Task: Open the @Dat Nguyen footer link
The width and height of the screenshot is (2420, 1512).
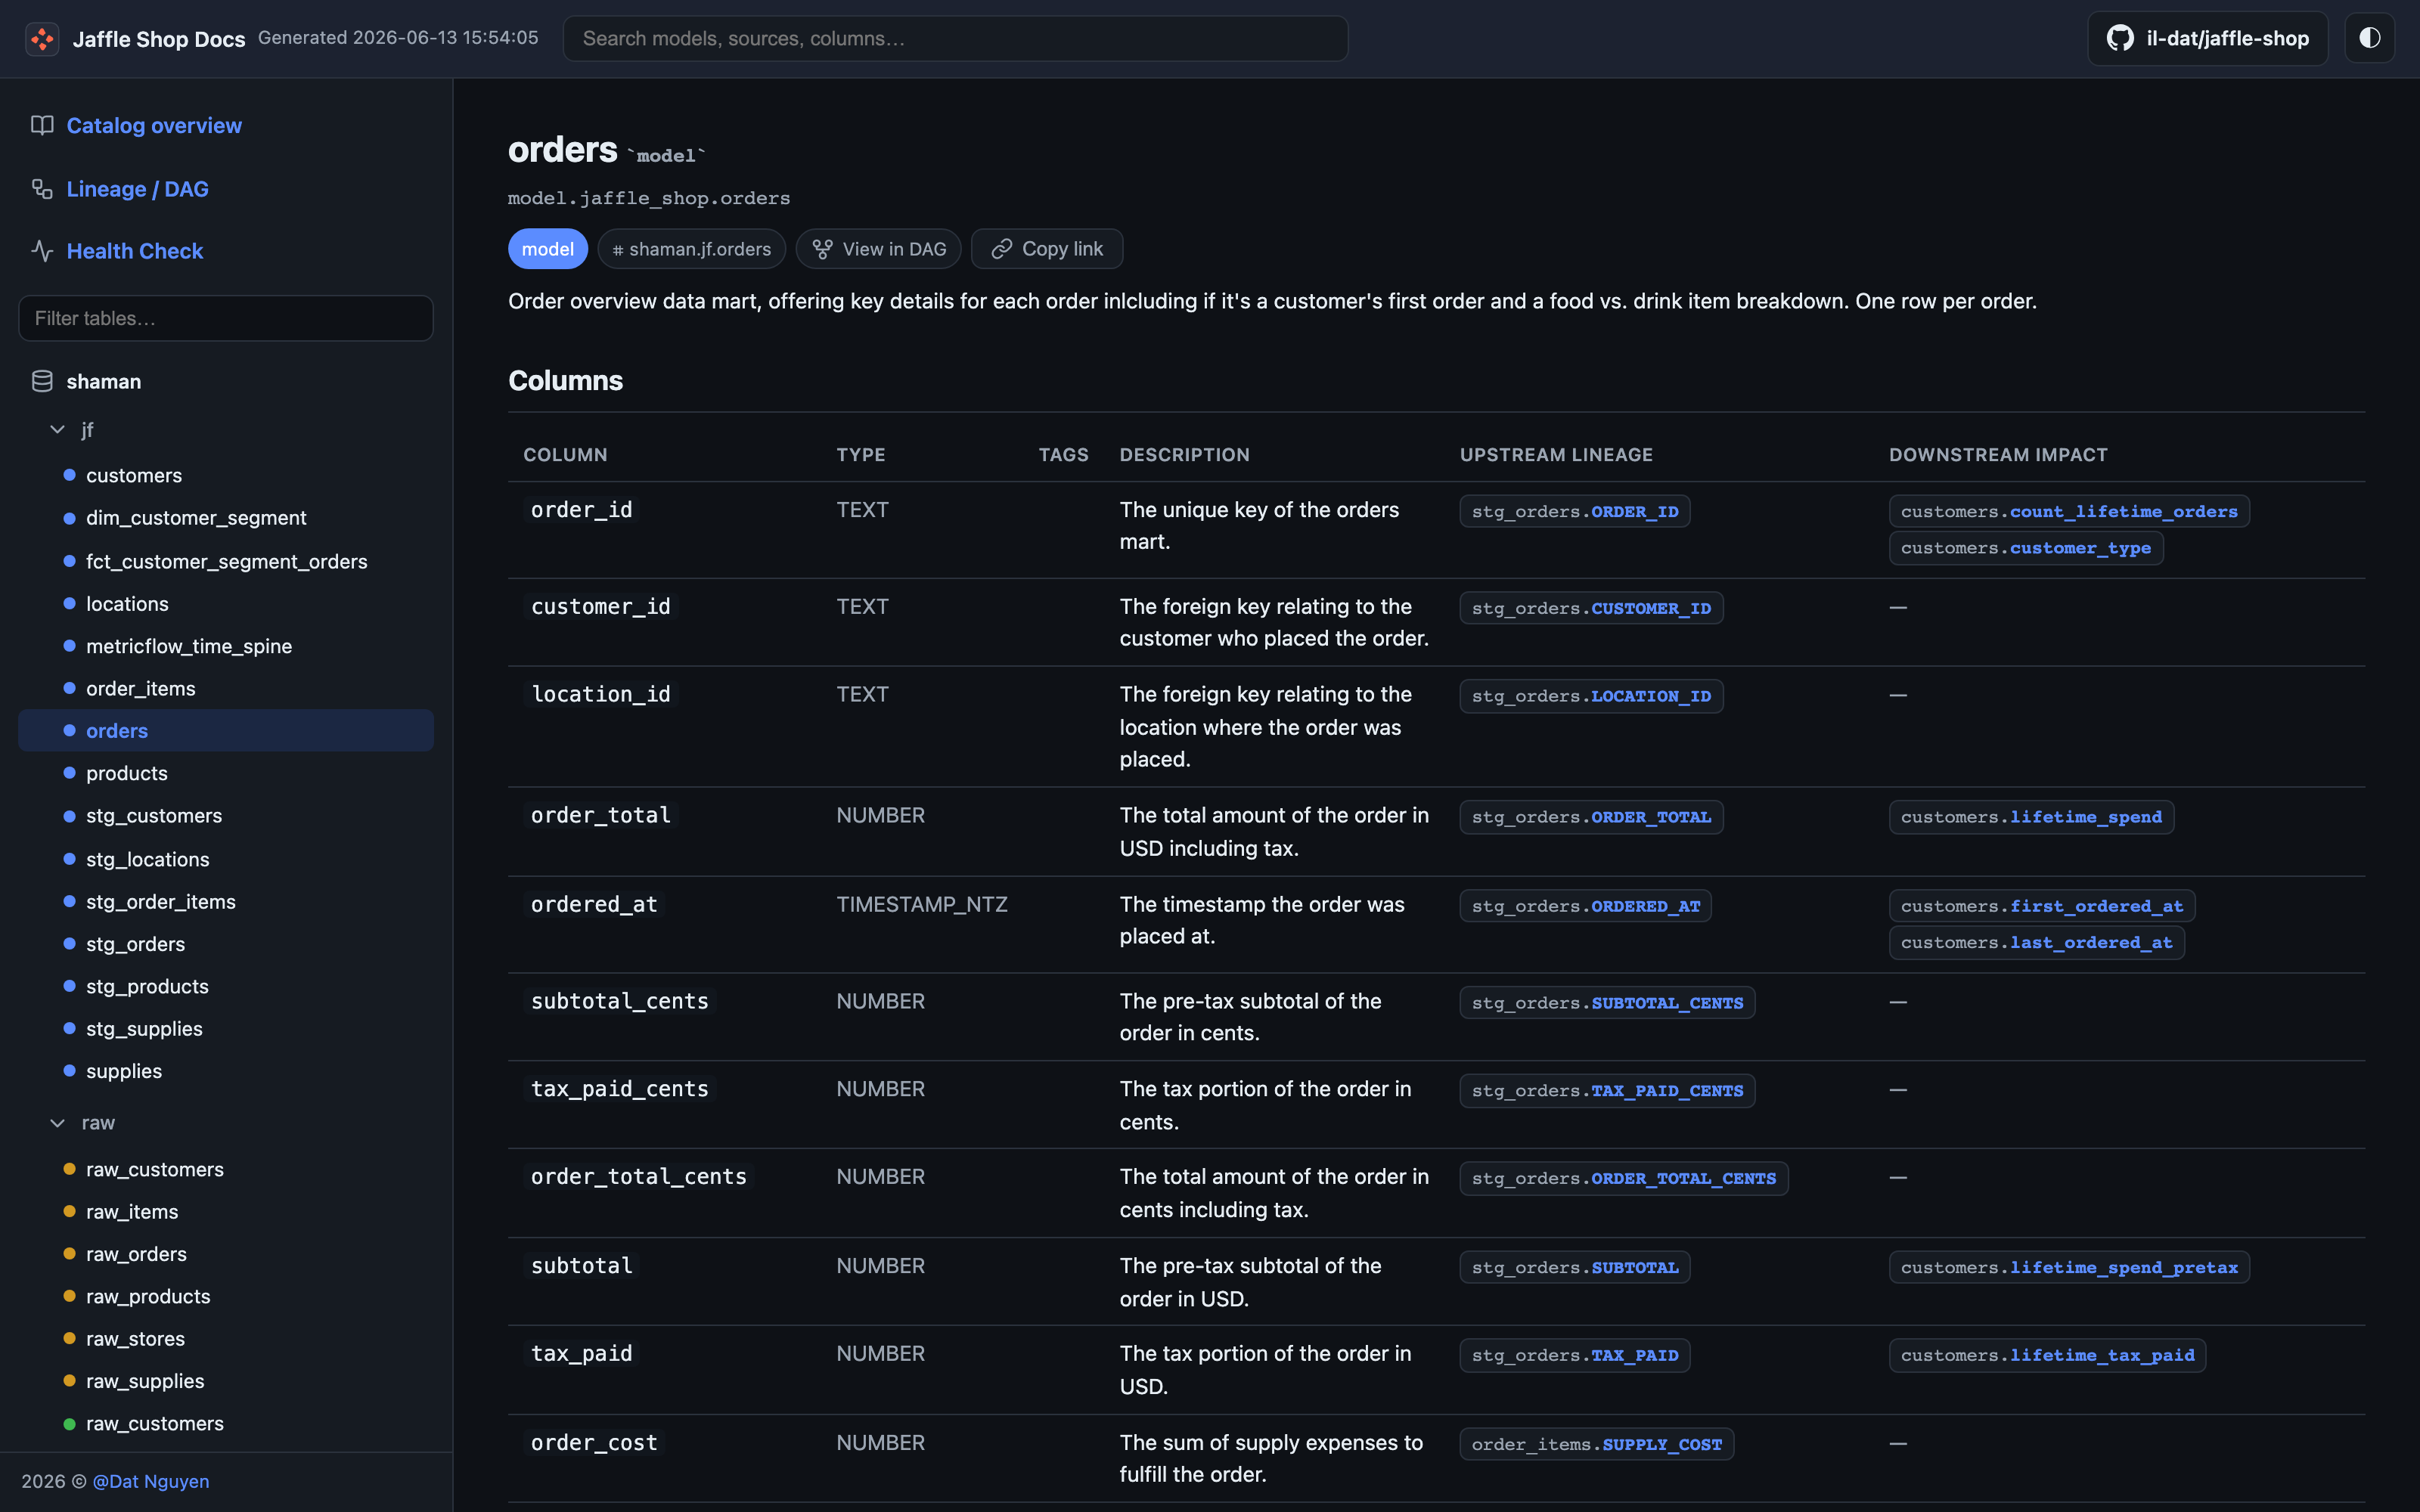Action: pos(151,1481)
